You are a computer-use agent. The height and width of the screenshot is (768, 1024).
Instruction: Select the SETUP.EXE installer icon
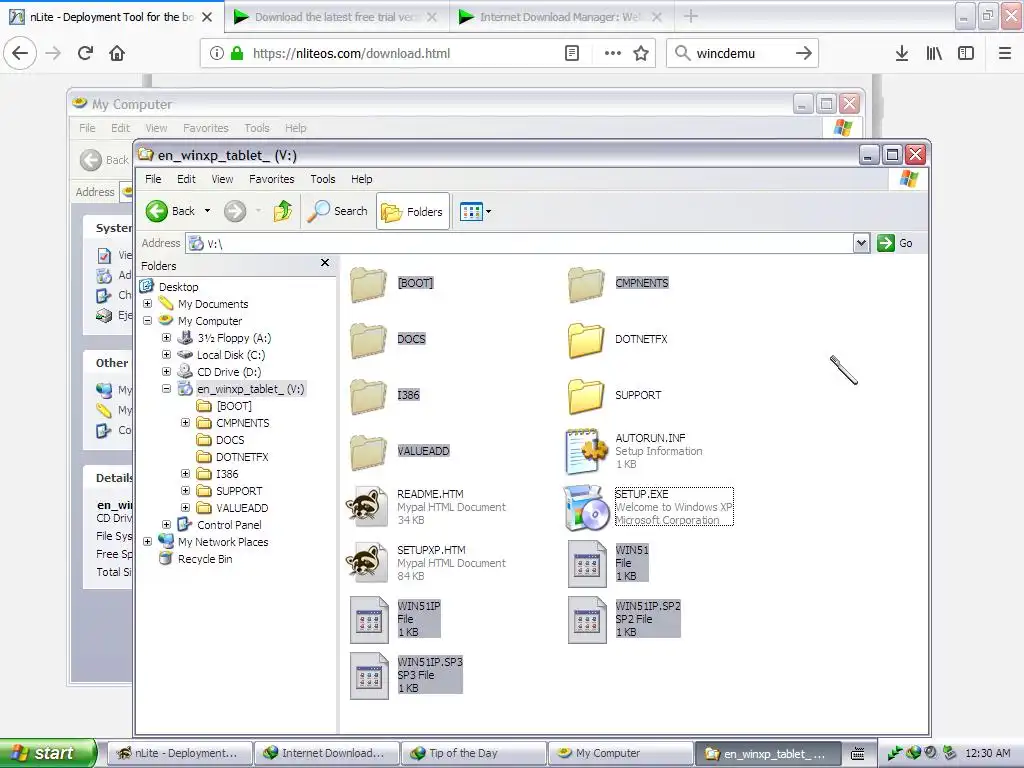point(586,507)
